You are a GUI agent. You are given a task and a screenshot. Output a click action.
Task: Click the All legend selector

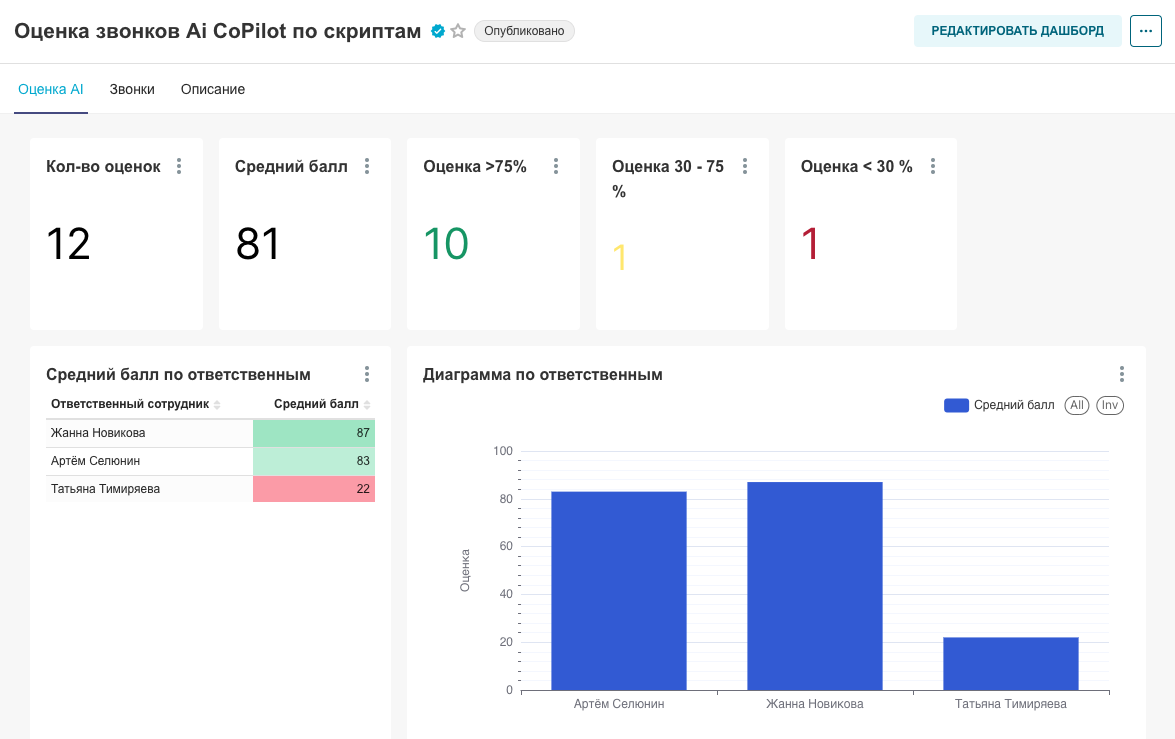pyautogui.click(x=1076, y=405)
